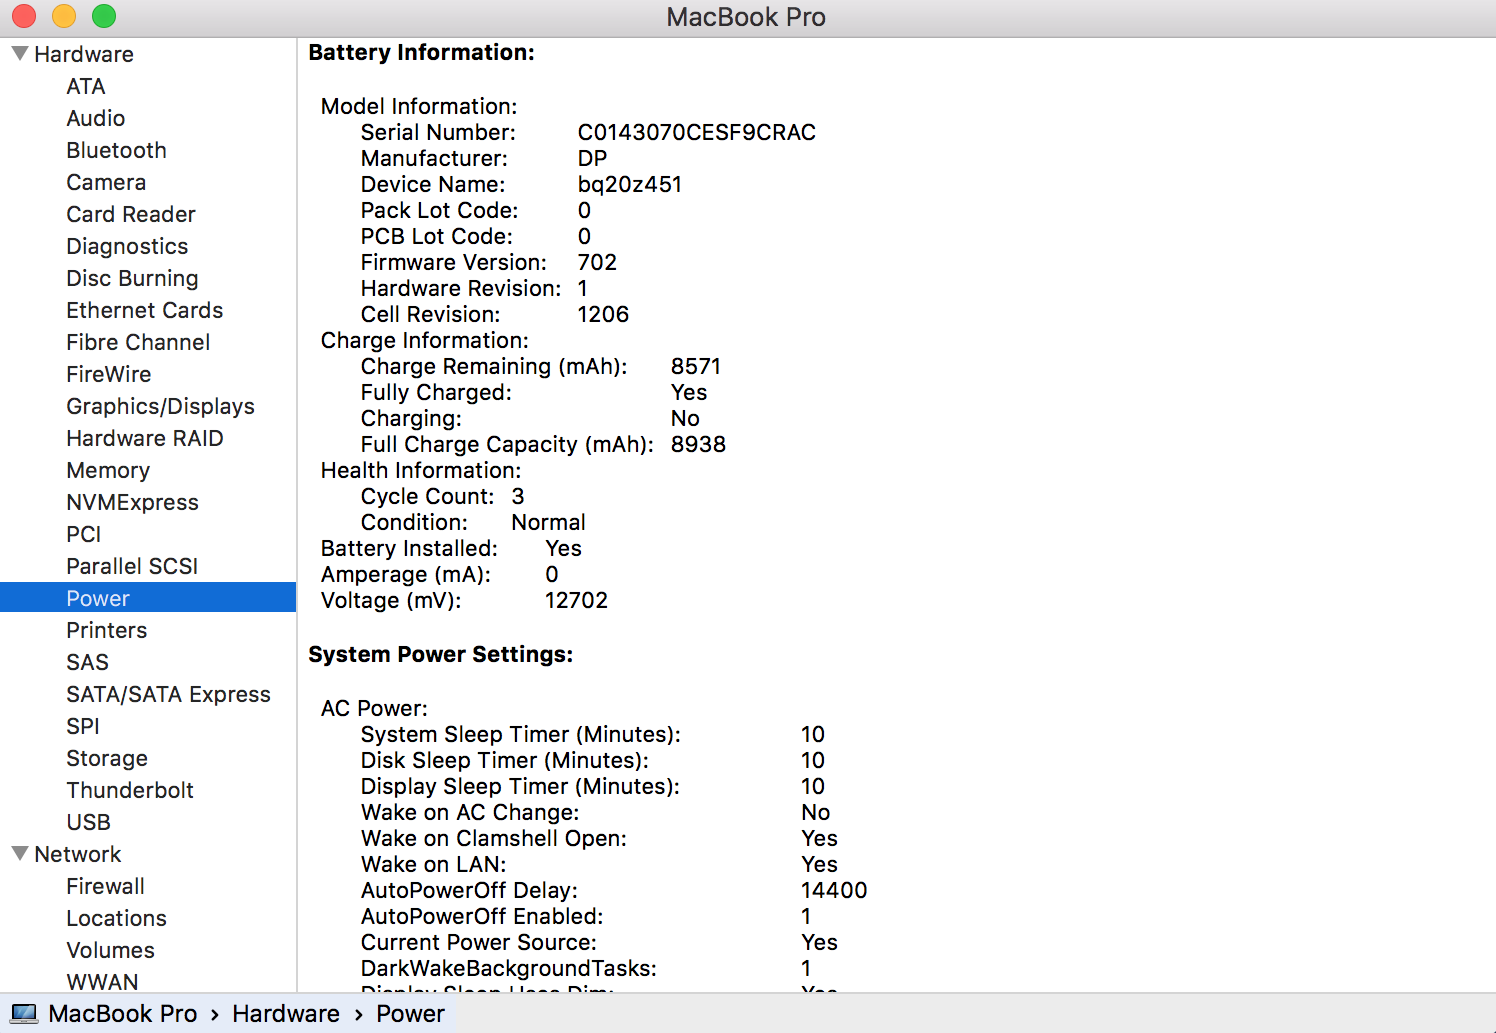Click the red close window button
1496x1033 pixels.
click(24, 16)
